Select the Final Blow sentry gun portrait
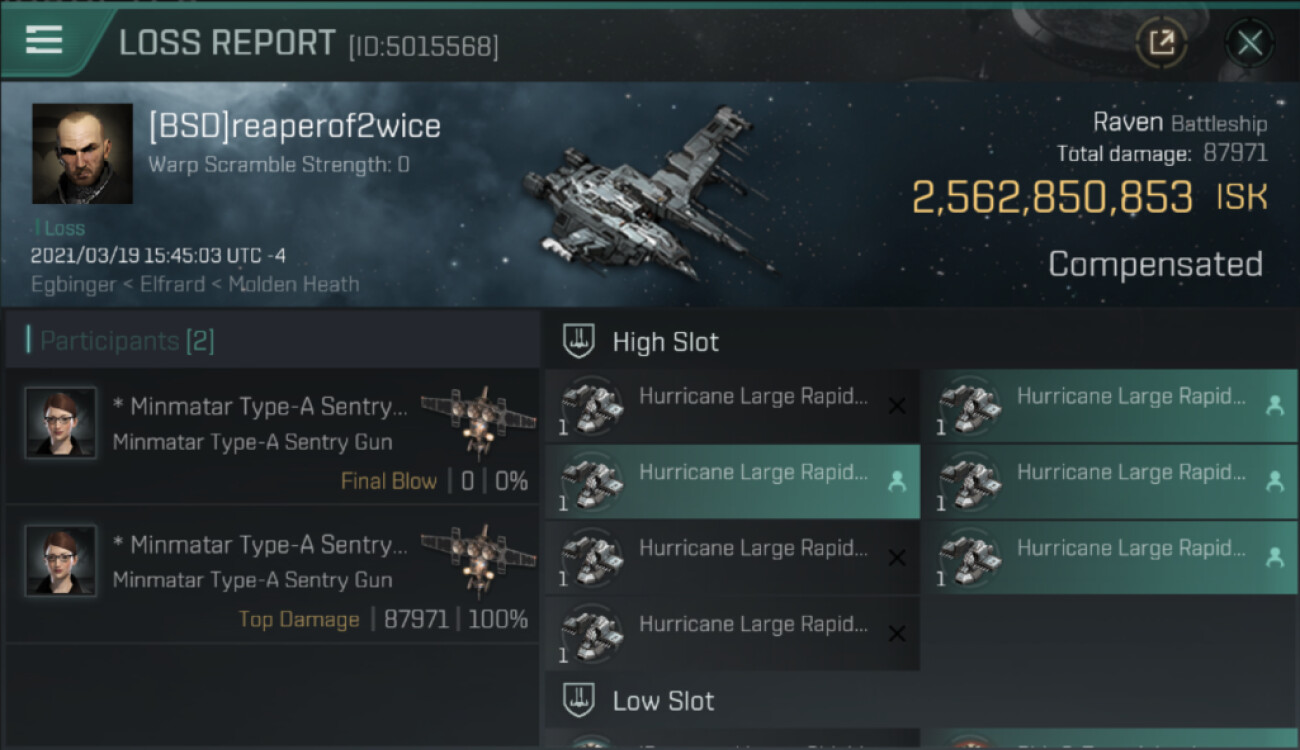1300x750 pixels. pos(61,423)
